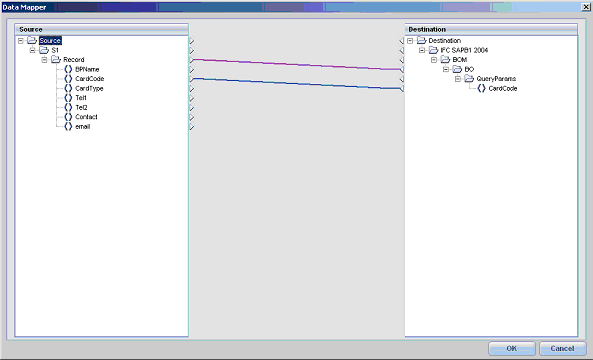Viewport: 593px width, 360px height.
Task: Click the braces icon next to CardType
Action: click(x=68, y=88)
